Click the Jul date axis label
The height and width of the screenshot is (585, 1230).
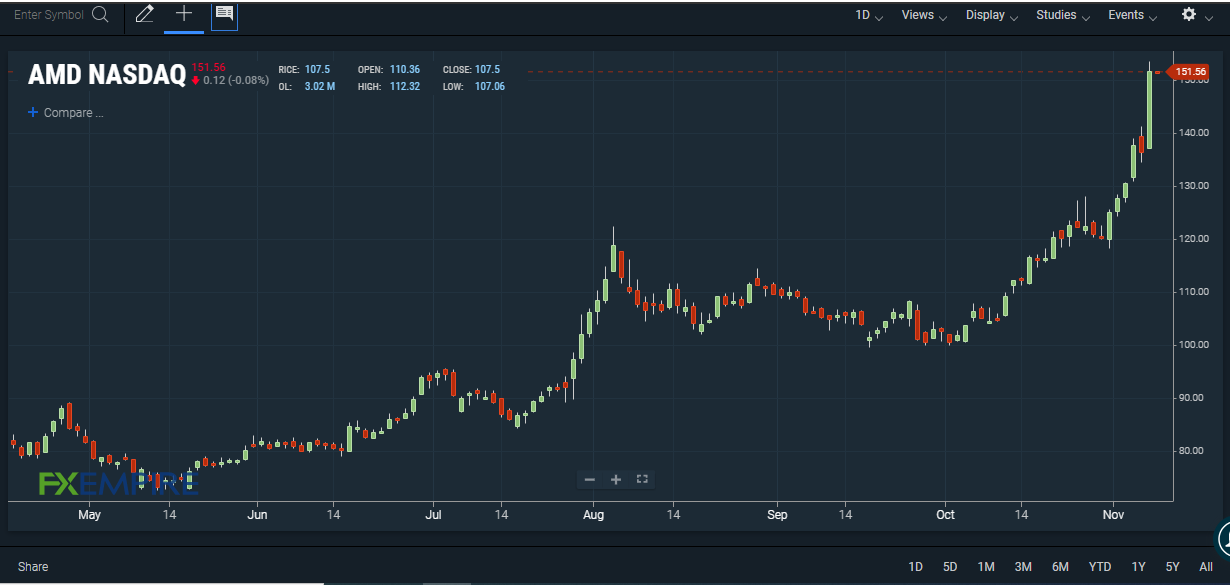click(433, 515)
